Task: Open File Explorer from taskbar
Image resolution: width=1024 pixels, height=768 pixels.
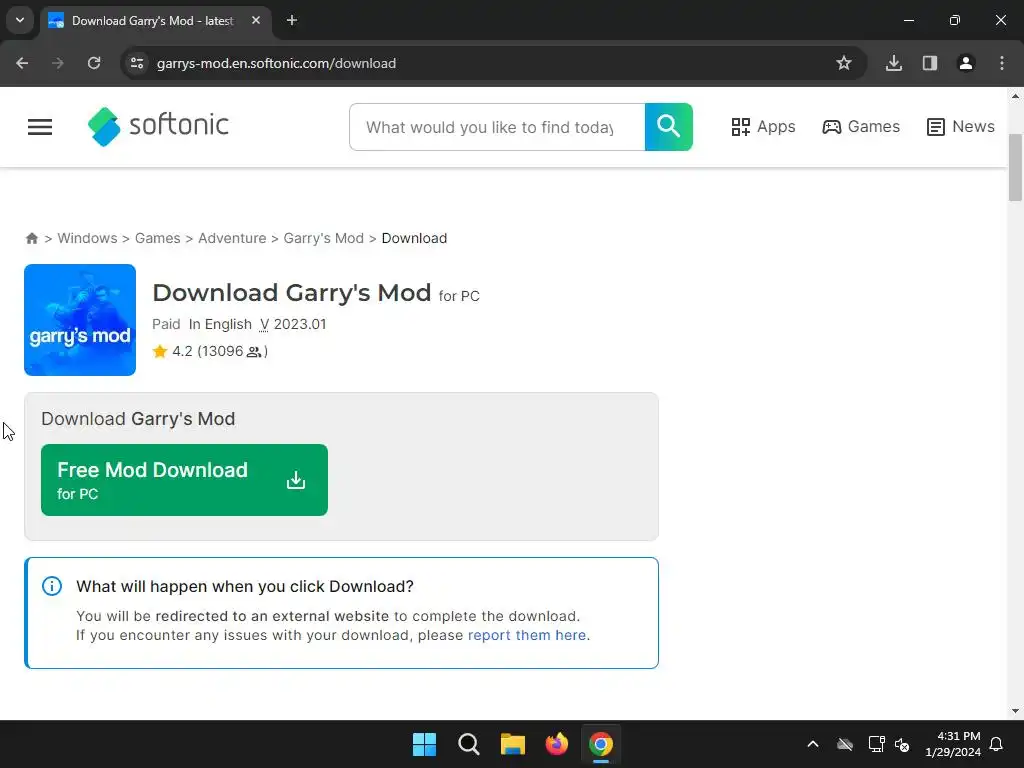Action: 513,744
